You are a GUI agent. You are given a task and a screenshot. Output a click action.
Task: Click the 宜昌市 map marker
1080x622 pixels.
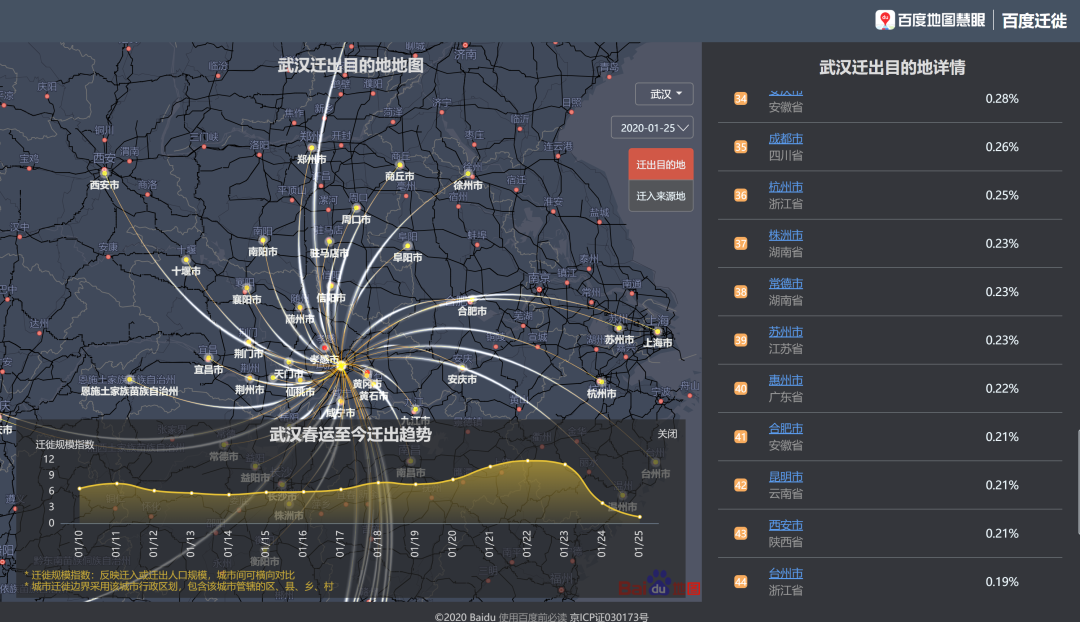click(x=208, y=358)
